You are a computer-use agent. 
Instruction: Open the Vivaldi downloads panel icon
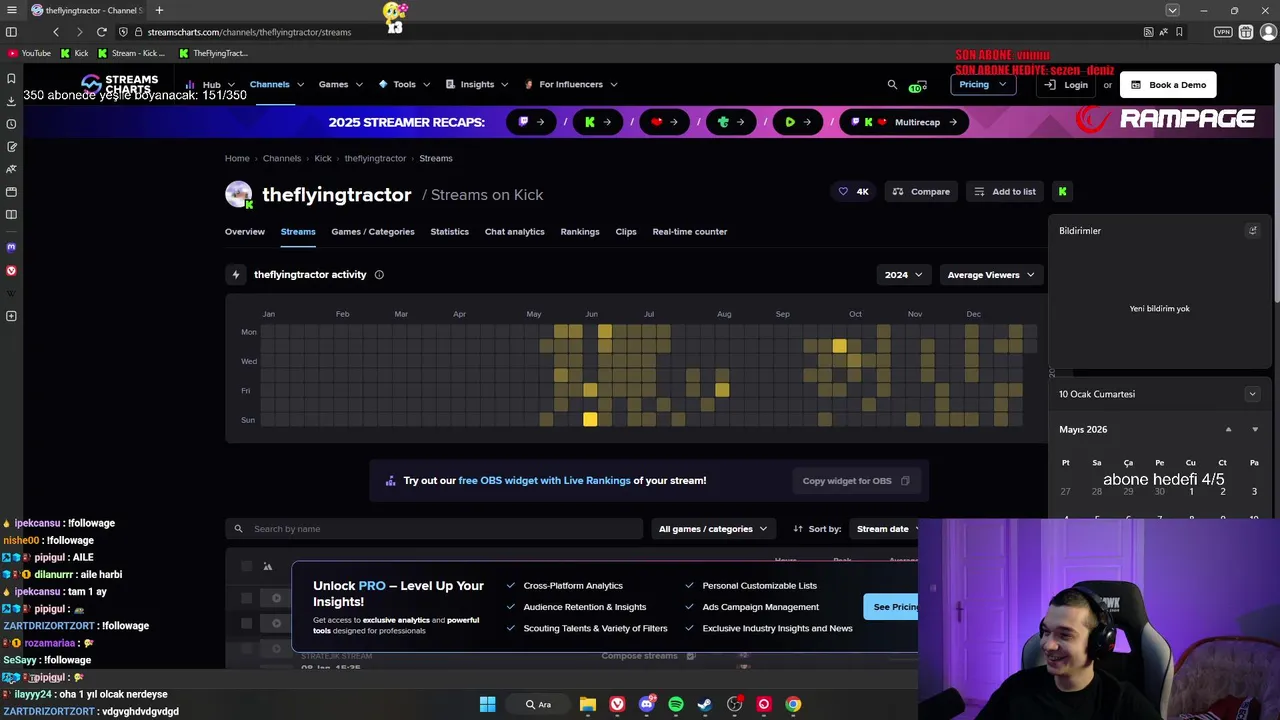(11, 101)
